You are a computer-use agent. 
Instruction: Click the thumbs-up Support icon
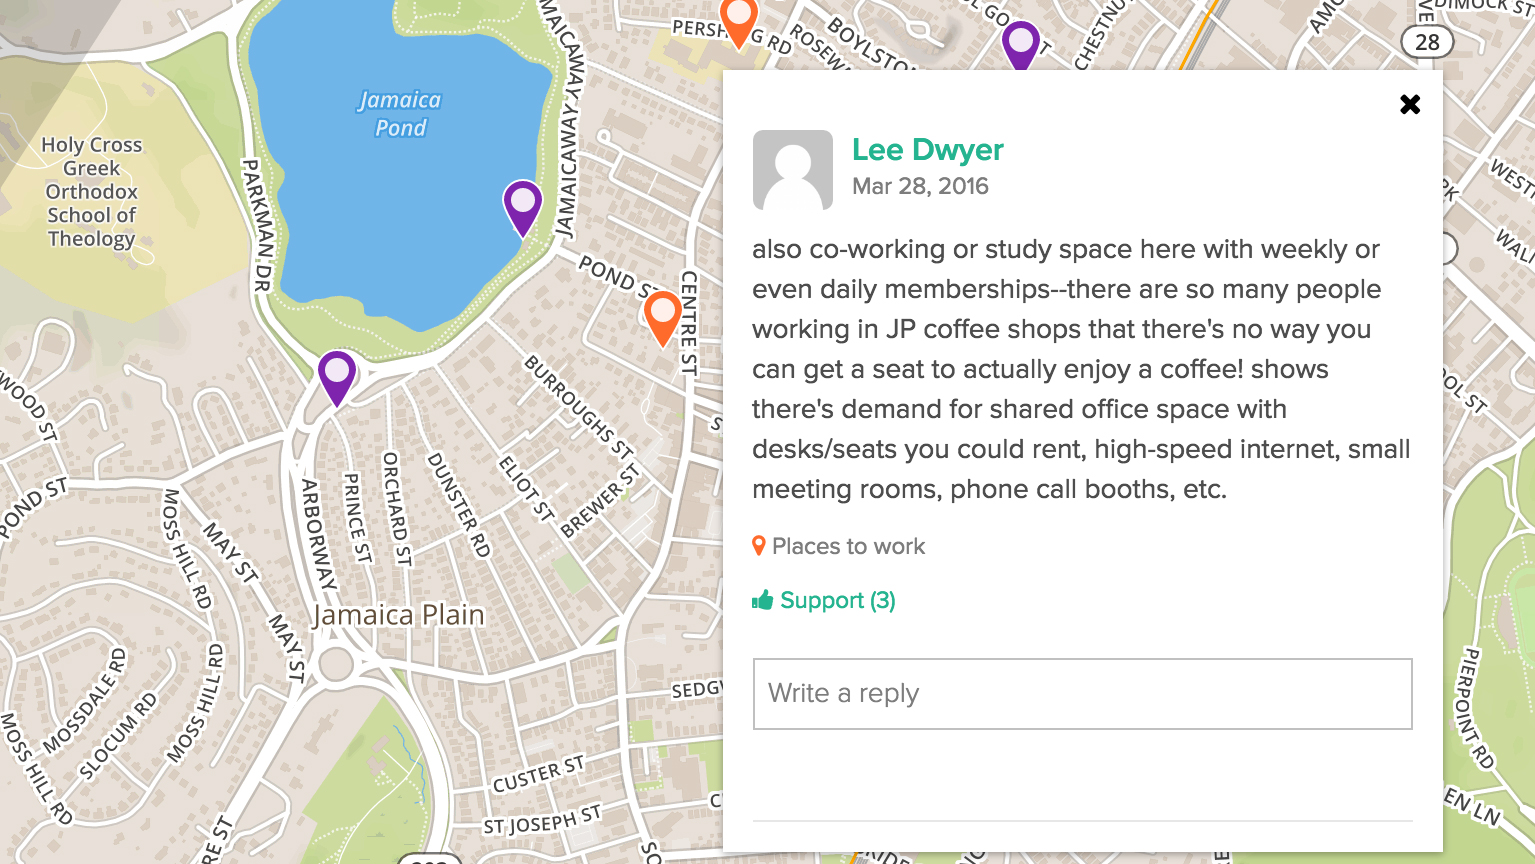[x=763, y=600]
